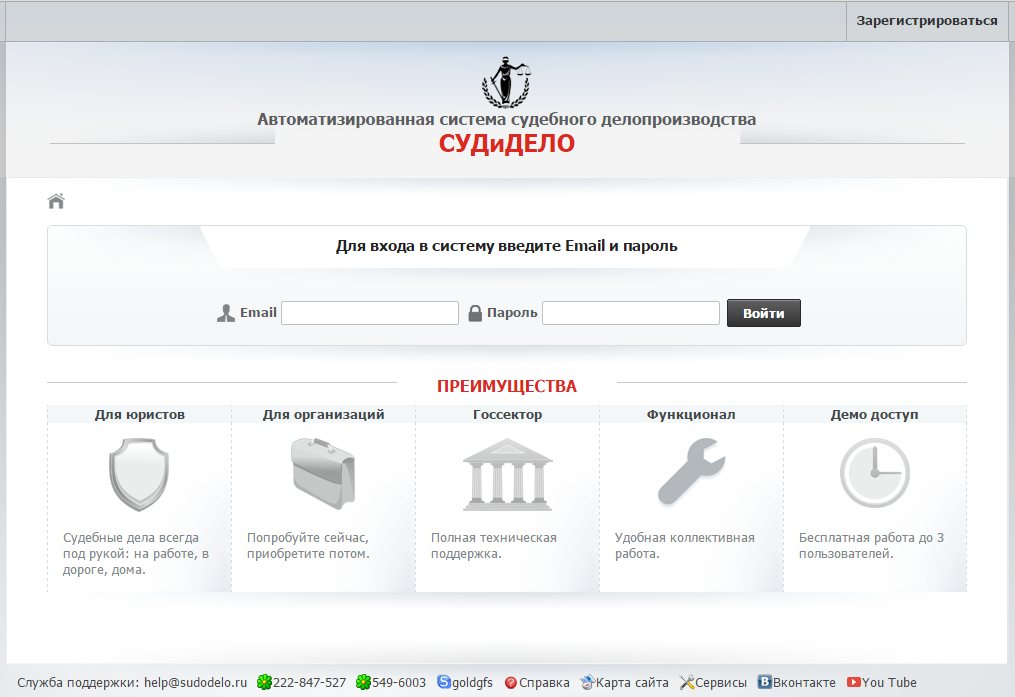The height and width of the screenshot is (697, 1015).
Task: Click the red Справка help icon
Action: click(511, 683)
